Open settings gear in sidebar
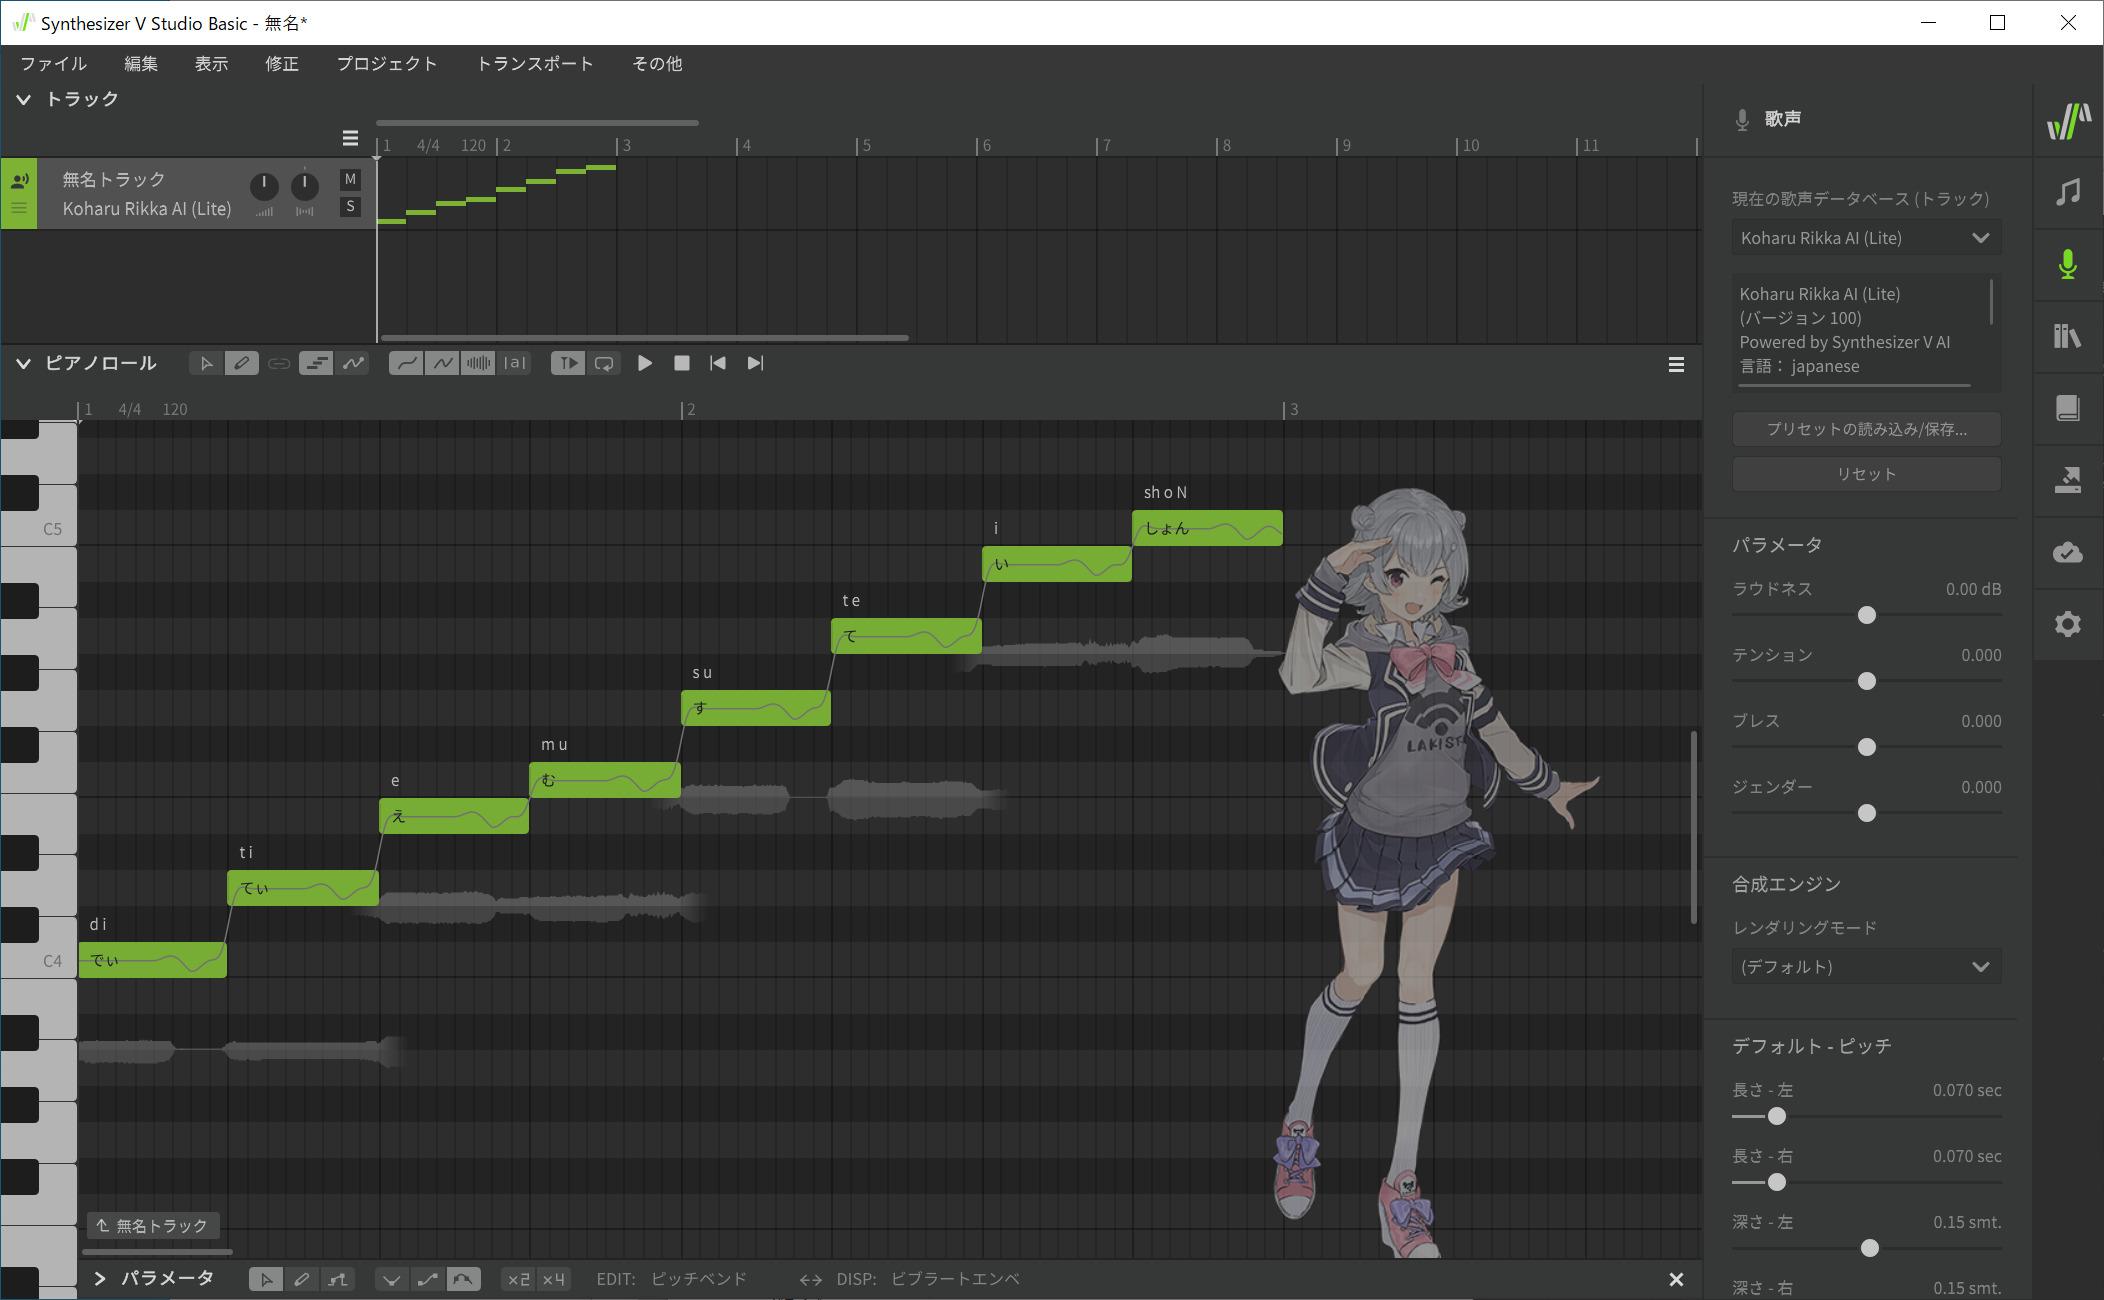The image size is (2104, 1300). pos(2068,624)
